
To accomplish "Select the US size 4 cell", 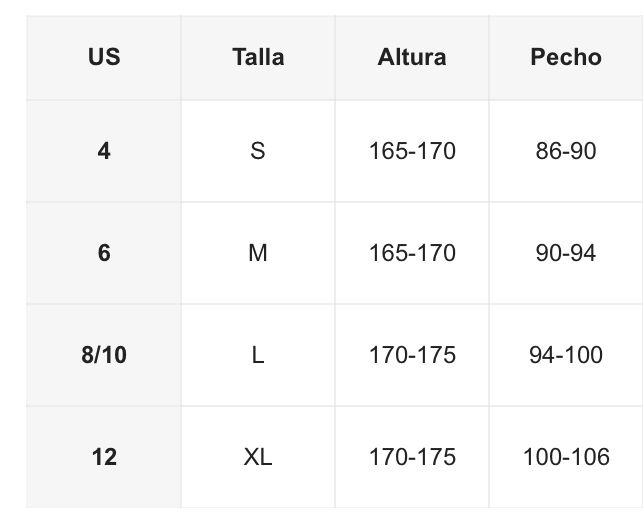I will coord(104,151).
